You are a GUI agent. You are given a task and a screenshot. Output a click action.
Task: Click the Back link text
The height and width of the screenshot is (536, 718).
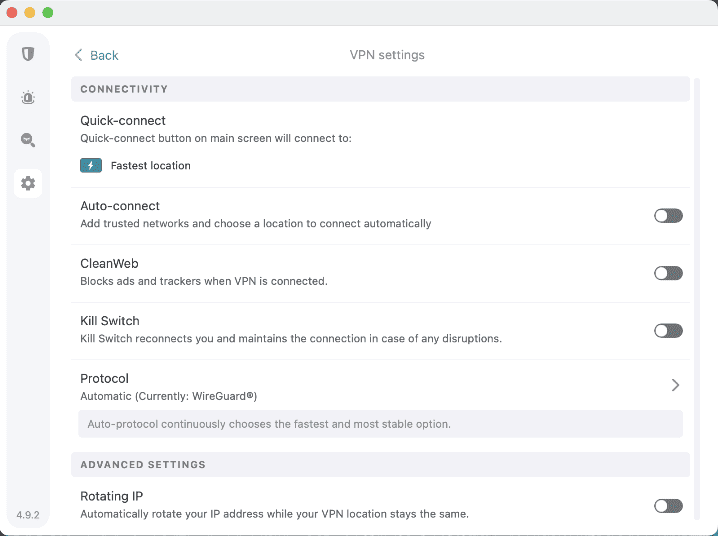coord(104,55)
